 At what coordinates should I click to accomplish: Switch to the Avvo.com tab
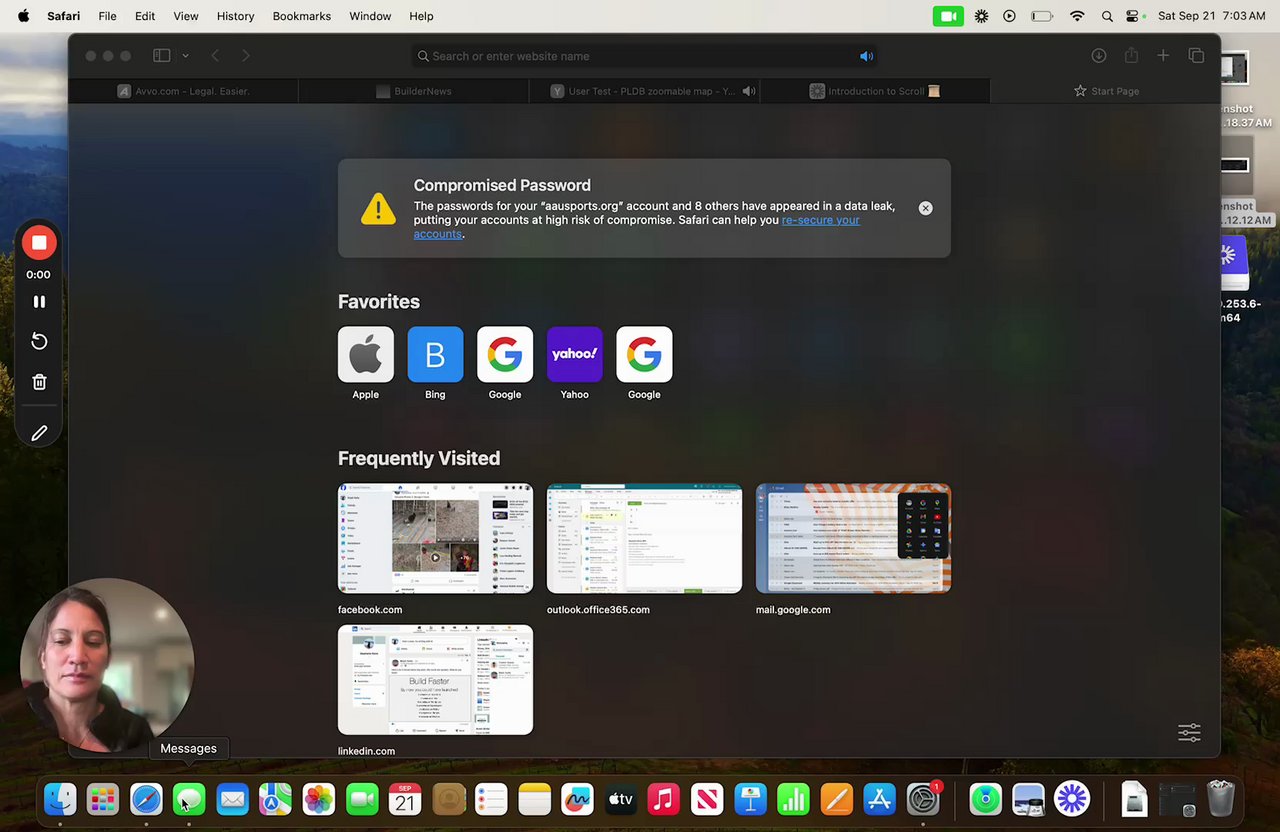click(x=184, y=91)
